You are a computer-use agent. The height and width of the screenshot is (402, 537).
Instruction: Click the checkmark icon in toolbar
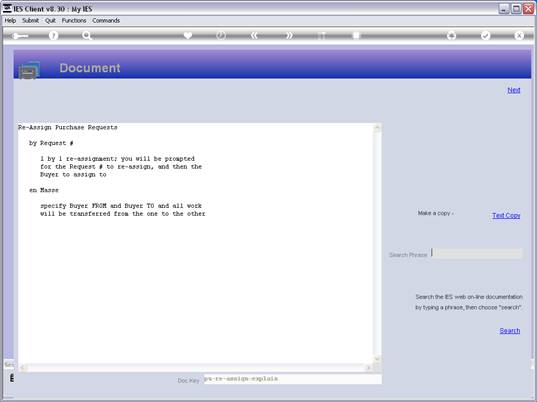pyautogui.click(x=485, y=35)
